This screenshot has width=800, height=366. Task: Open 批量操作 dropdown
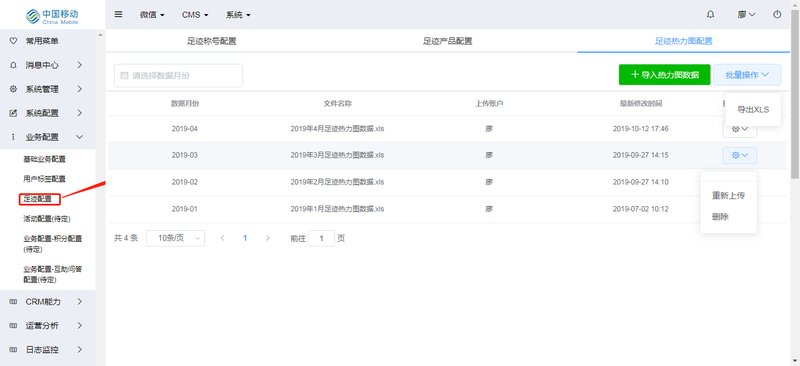pyautogui.click(x=747, y=75)
